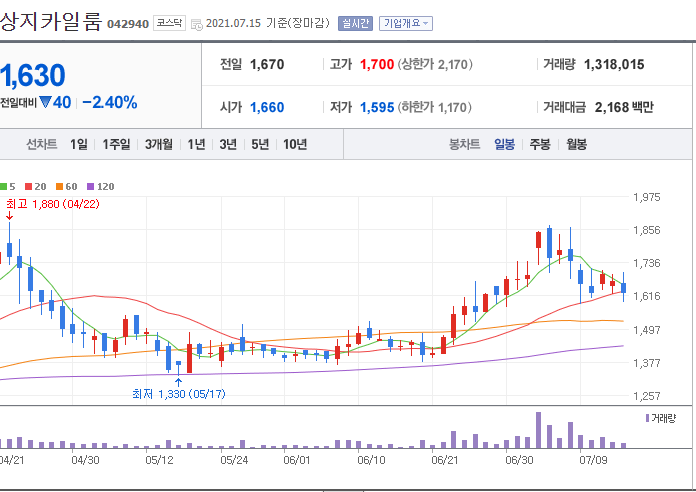
Task: Click the 실시간 real-time button
Action: tap(355, 24)
